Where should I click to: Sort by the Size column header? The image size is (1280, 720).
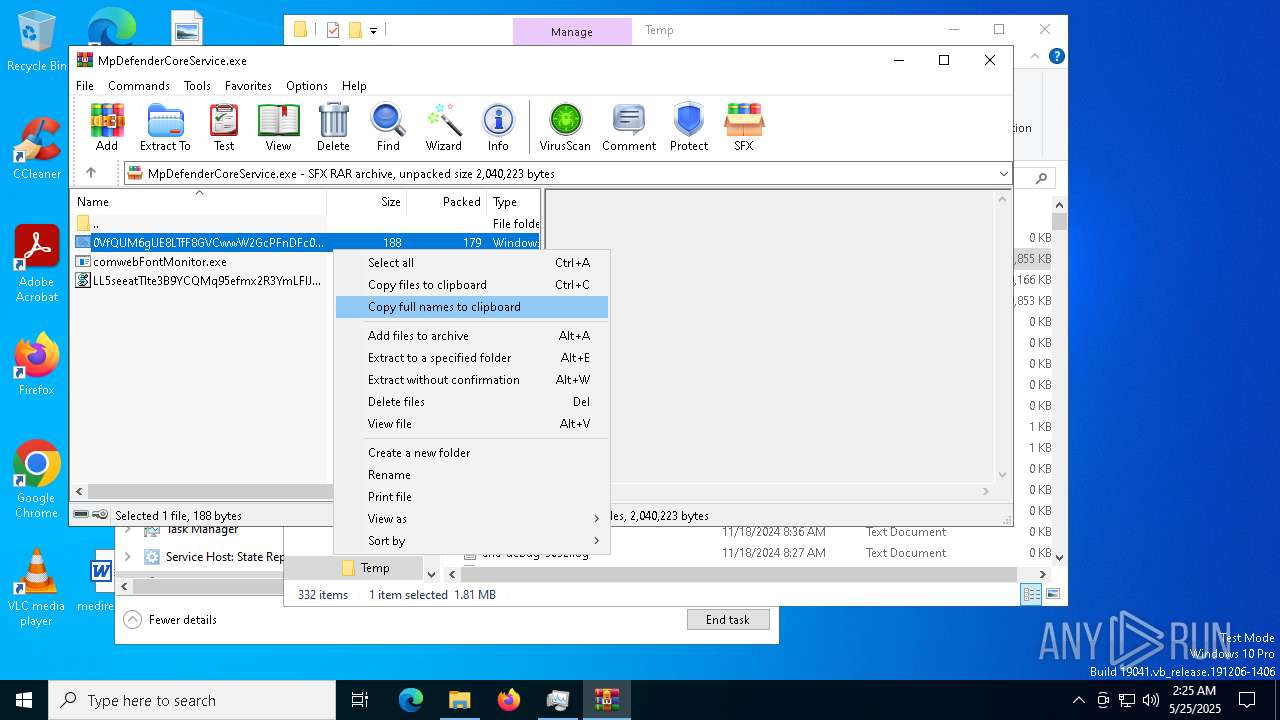coord(366,202)
